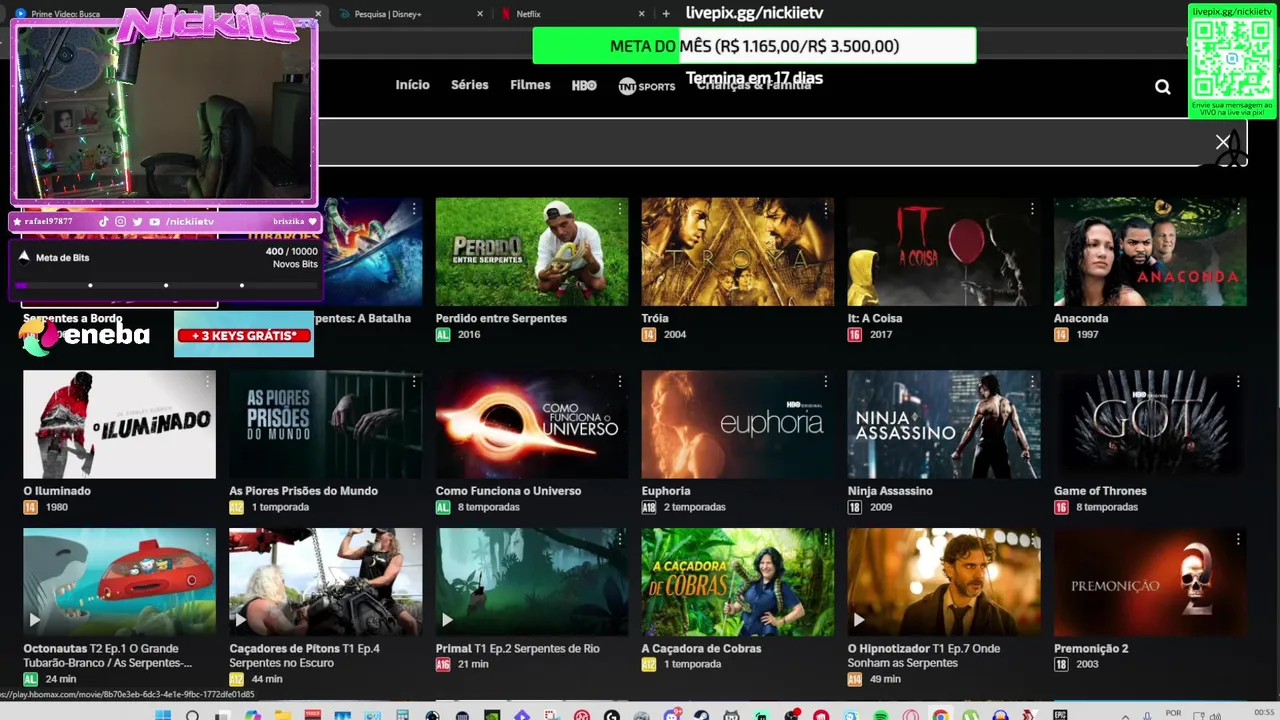The height and width of the screenshot is (720, 1280).
Task: Click the Ninja Assassino title link
Action: (x=890, y=491)
